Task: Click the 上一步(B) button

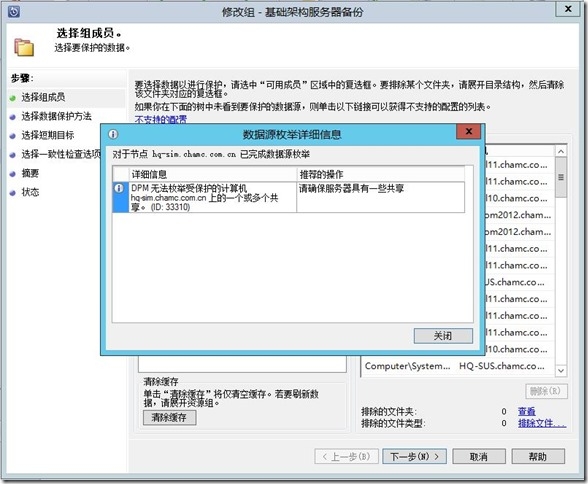Action: [346, 456]
